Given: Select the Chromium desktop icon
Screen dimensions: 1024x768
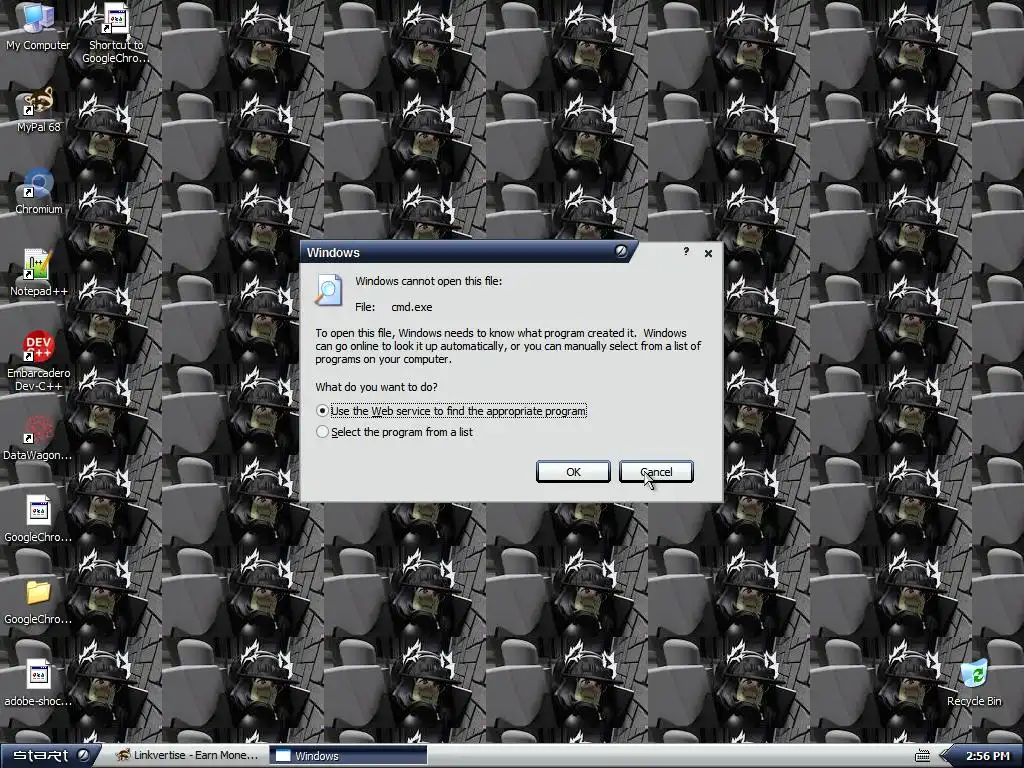Looking at the screenshot, I should (x=38, y=192).
